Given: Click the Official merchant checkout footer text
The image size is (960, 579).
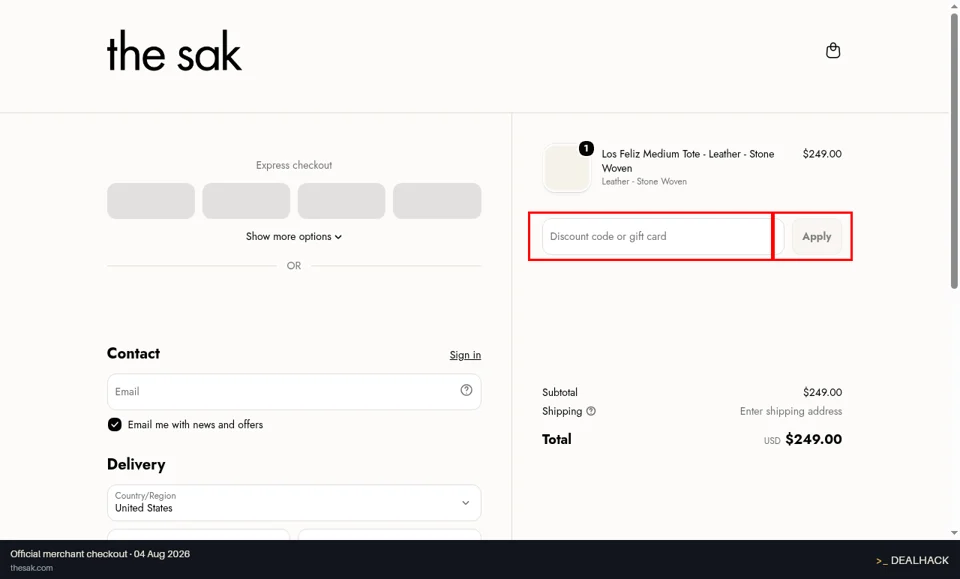Looking at the screenshot, I should point(100,554).
